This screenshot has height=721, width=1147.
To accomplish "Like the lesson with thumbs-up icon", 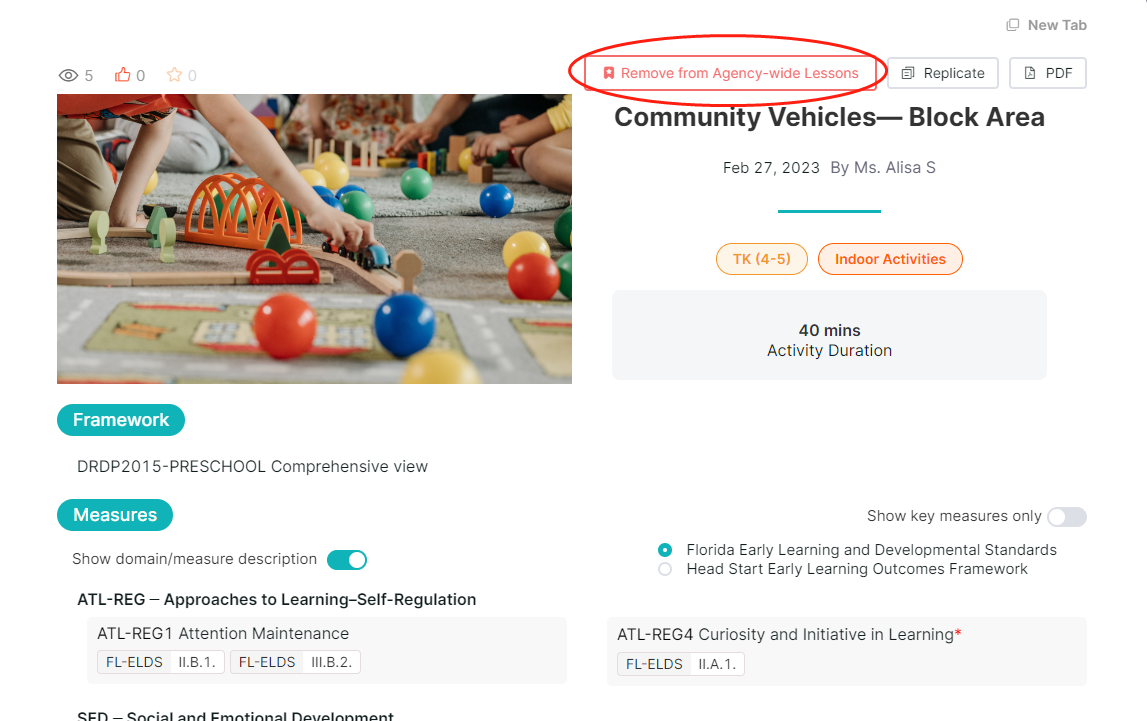I will coord(122,75).
